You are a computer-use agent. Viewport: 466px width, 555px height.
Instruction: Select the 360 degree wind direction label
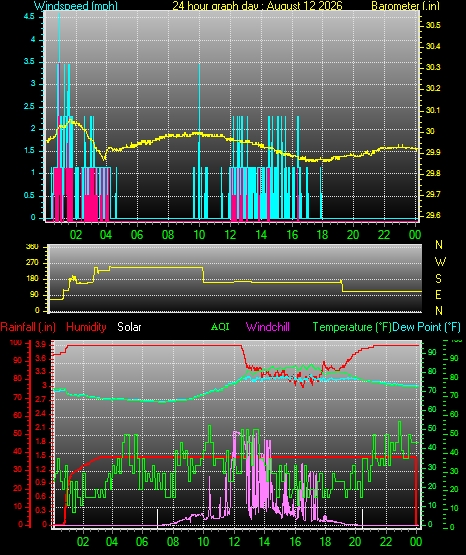click(32, 247)
